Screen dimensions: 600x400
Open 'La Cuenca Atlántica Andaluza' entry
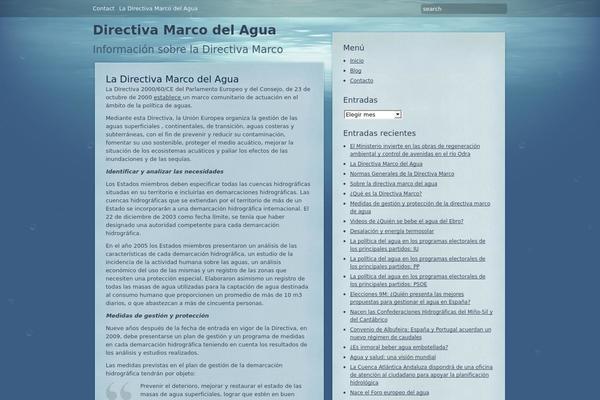click(x=421, y=375)
